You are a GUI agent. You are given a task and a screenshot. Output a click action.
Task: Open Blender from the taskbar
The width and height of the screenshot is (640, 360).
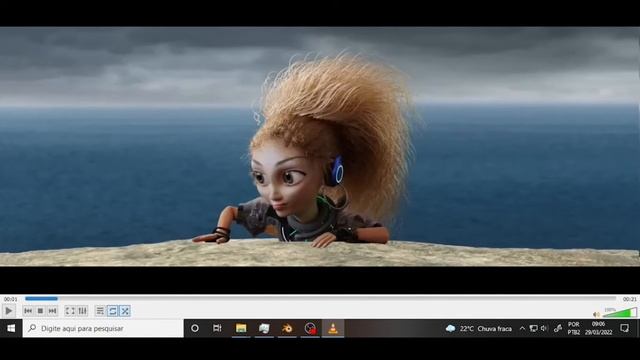point(287,328)
